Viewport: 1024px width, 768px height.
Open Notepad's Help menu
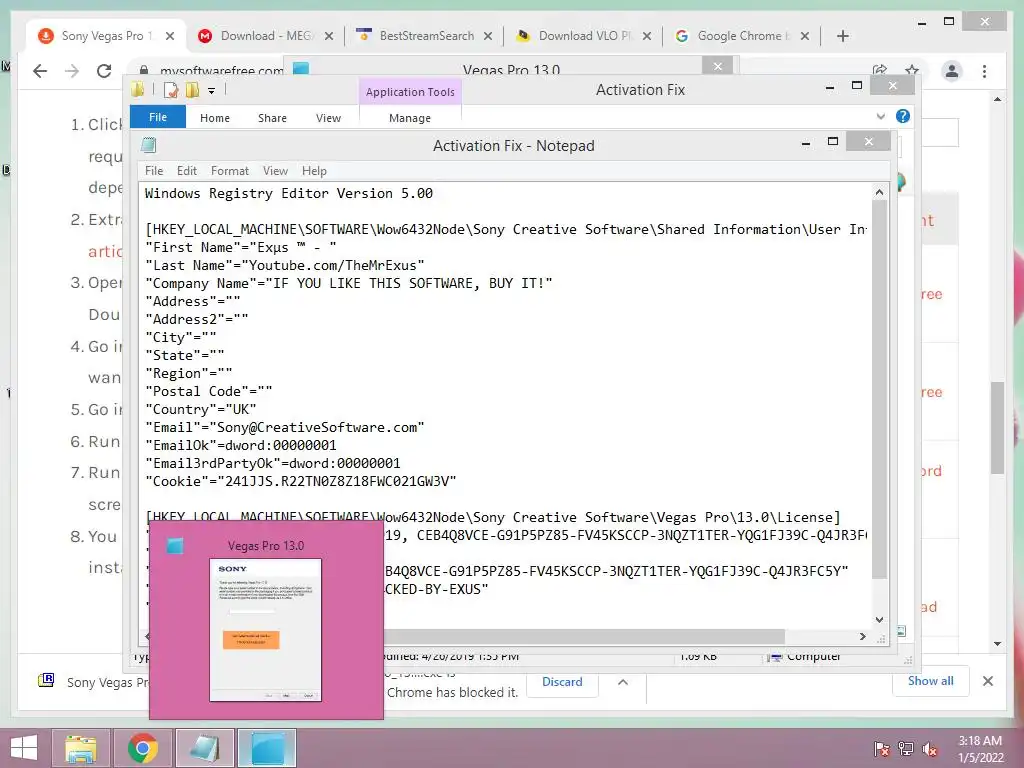pos(314,170)
